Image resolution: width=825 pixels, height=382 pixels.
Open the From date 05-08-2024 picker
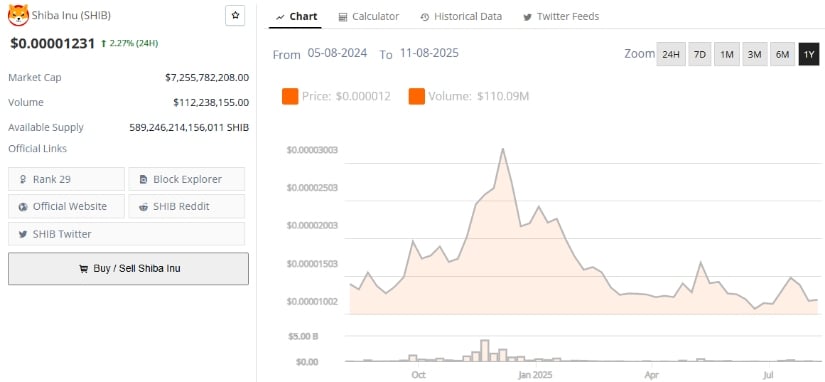coord(337,53)
